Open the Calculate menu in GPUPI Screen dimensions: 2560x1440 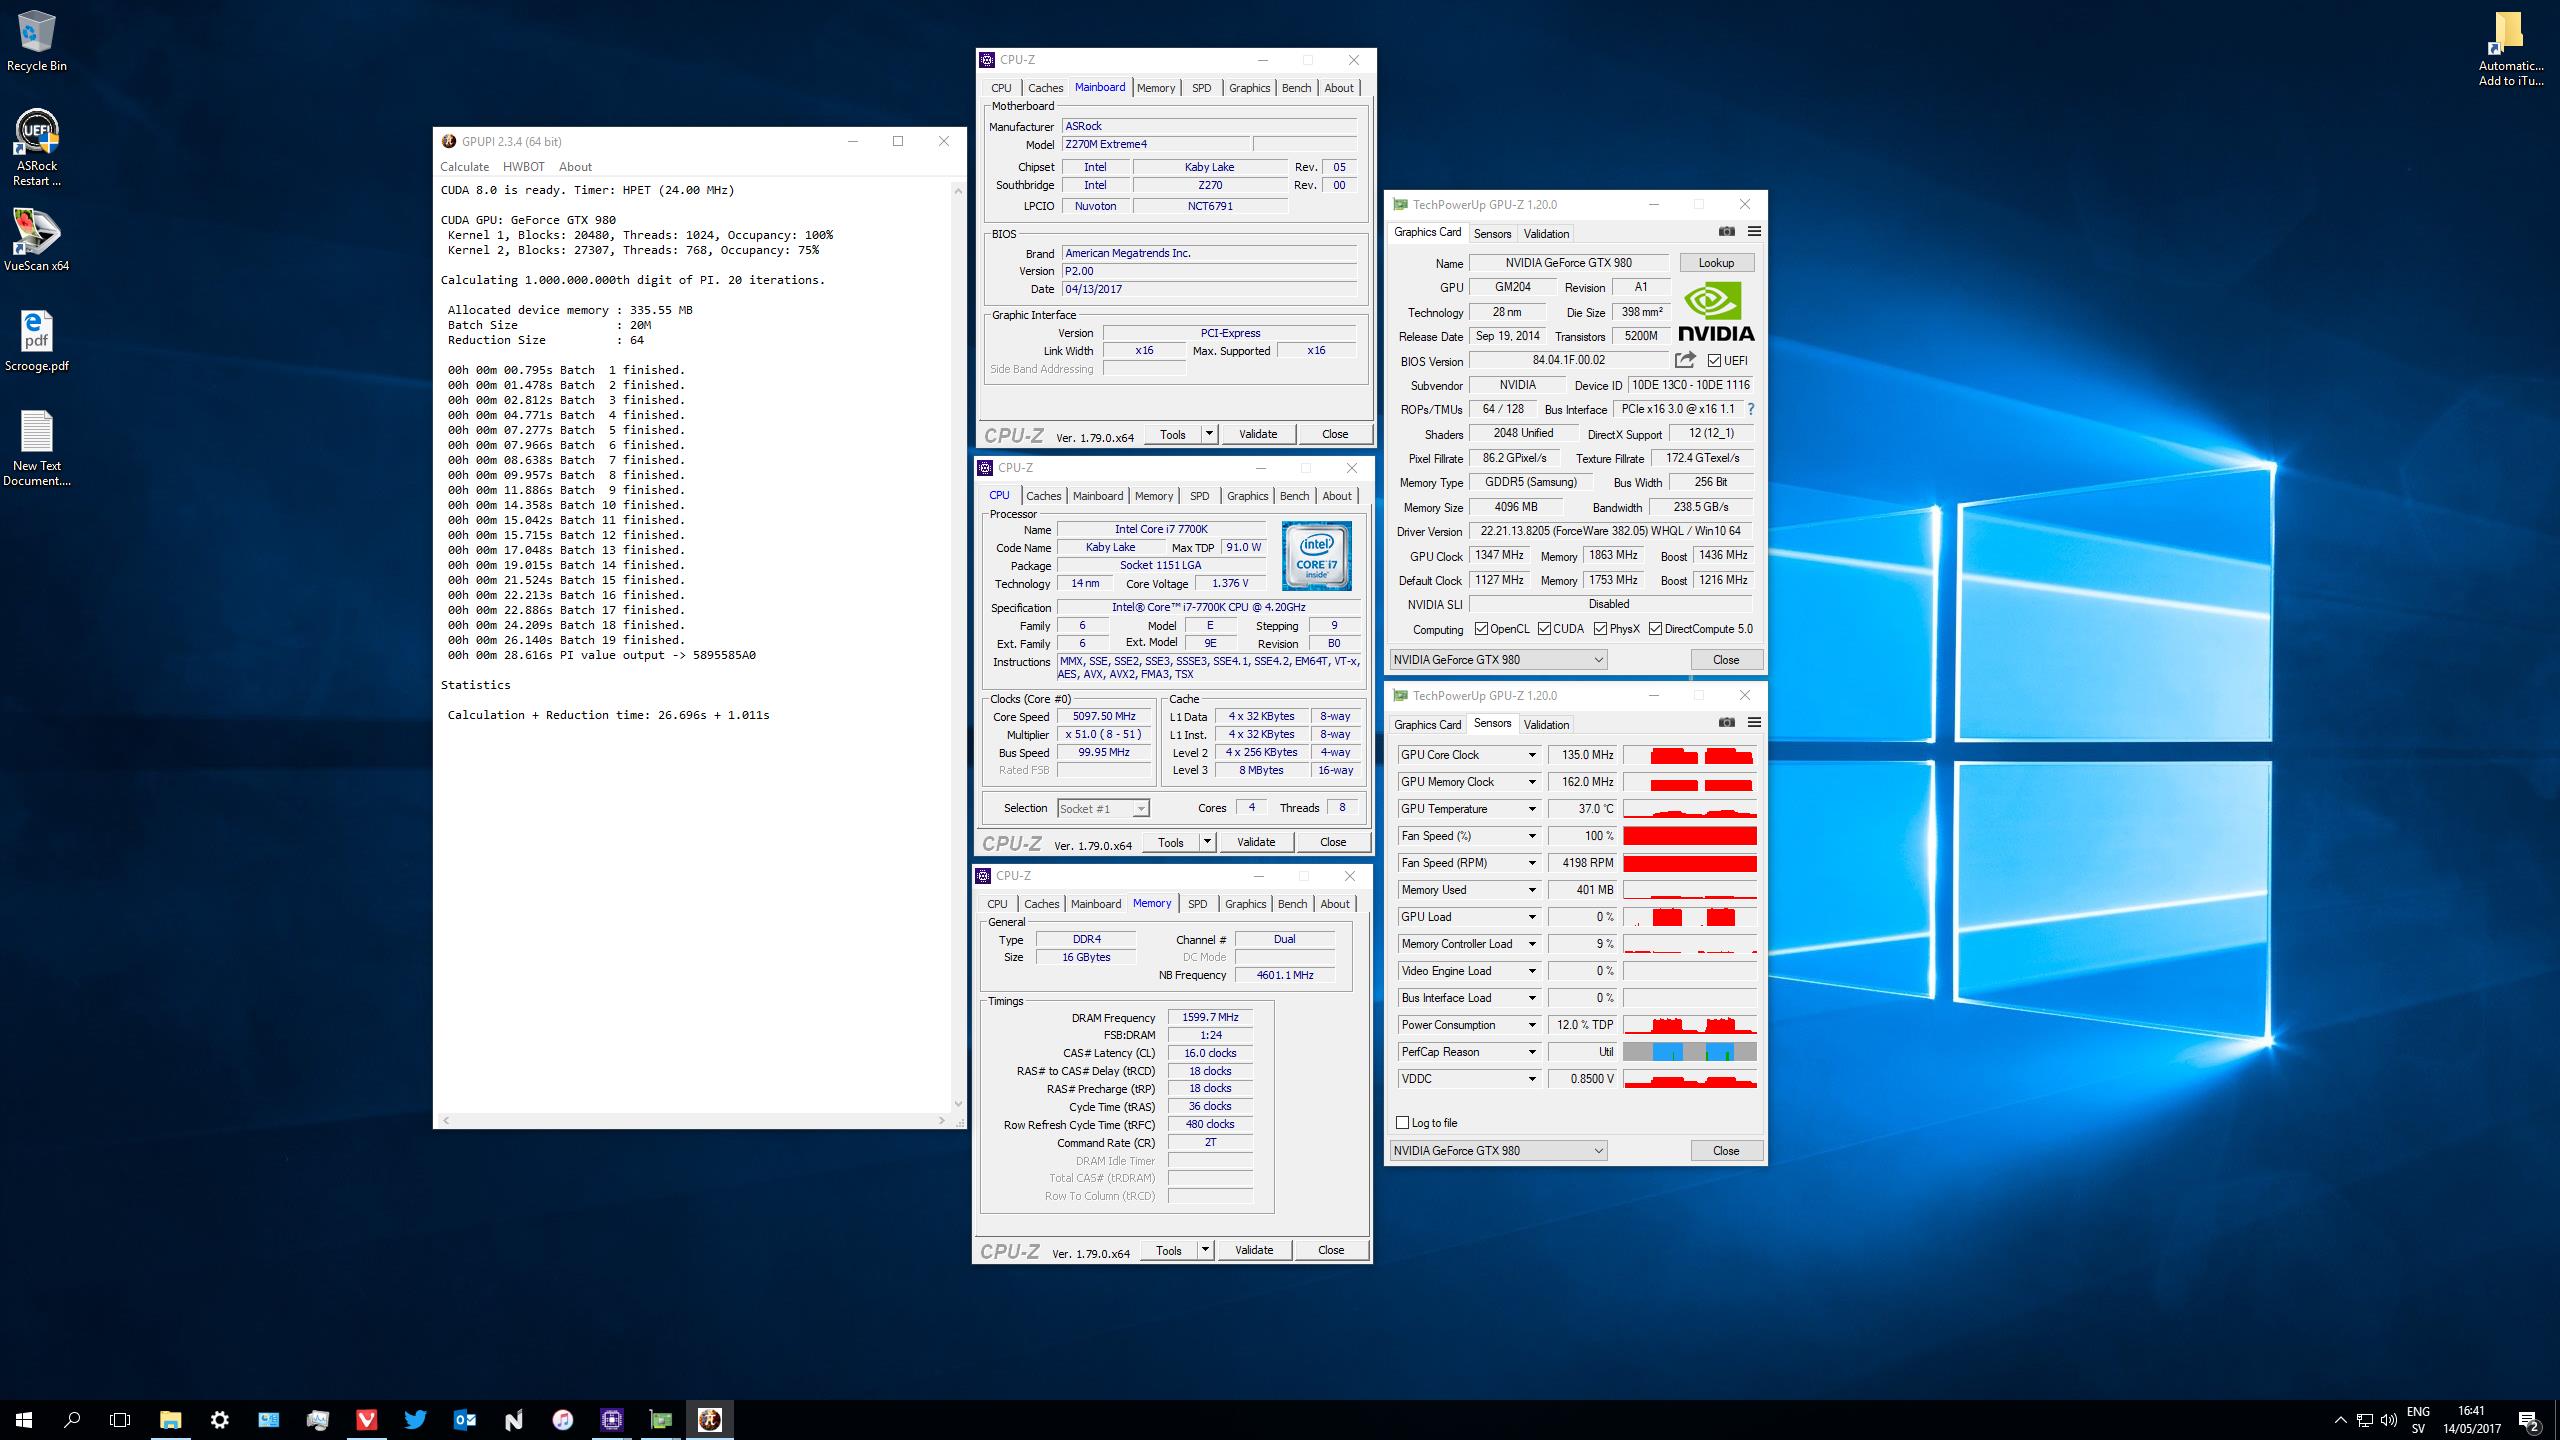pos(464,167)
